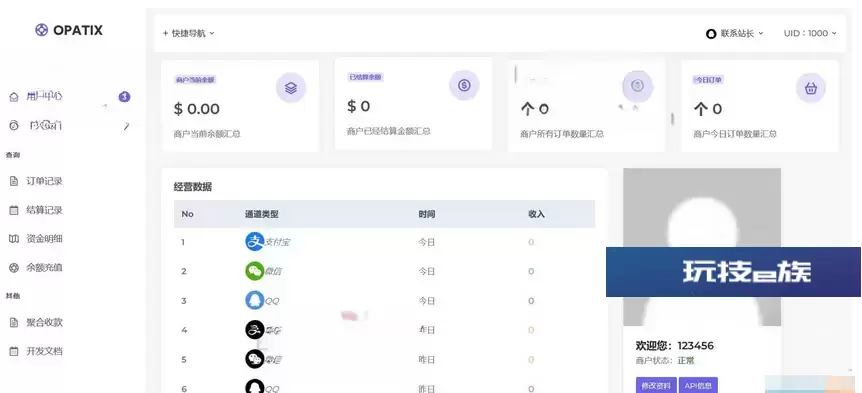Click the 通道类型 column header
The width and height of the screenshot is (862, 393).
[262, 214]
